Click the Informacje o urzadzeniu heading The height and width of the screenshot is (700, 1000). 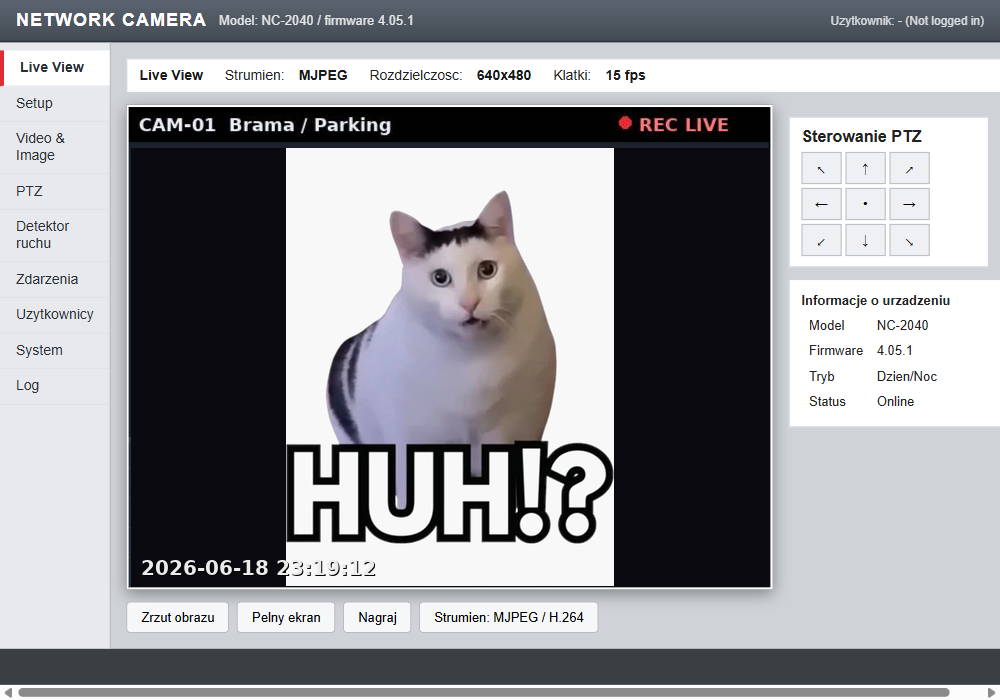[876, 301]
